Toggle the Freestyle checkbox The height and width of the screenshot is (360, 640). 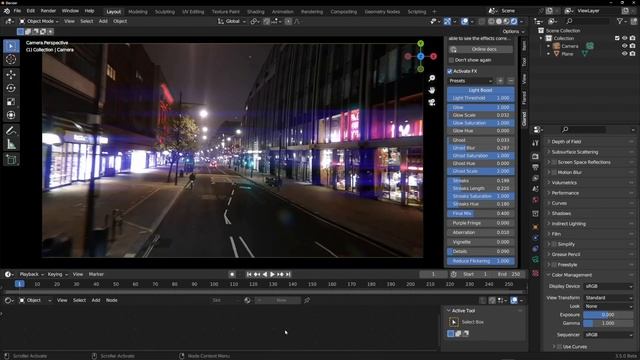pyautogui.click(x=554, y=265)
